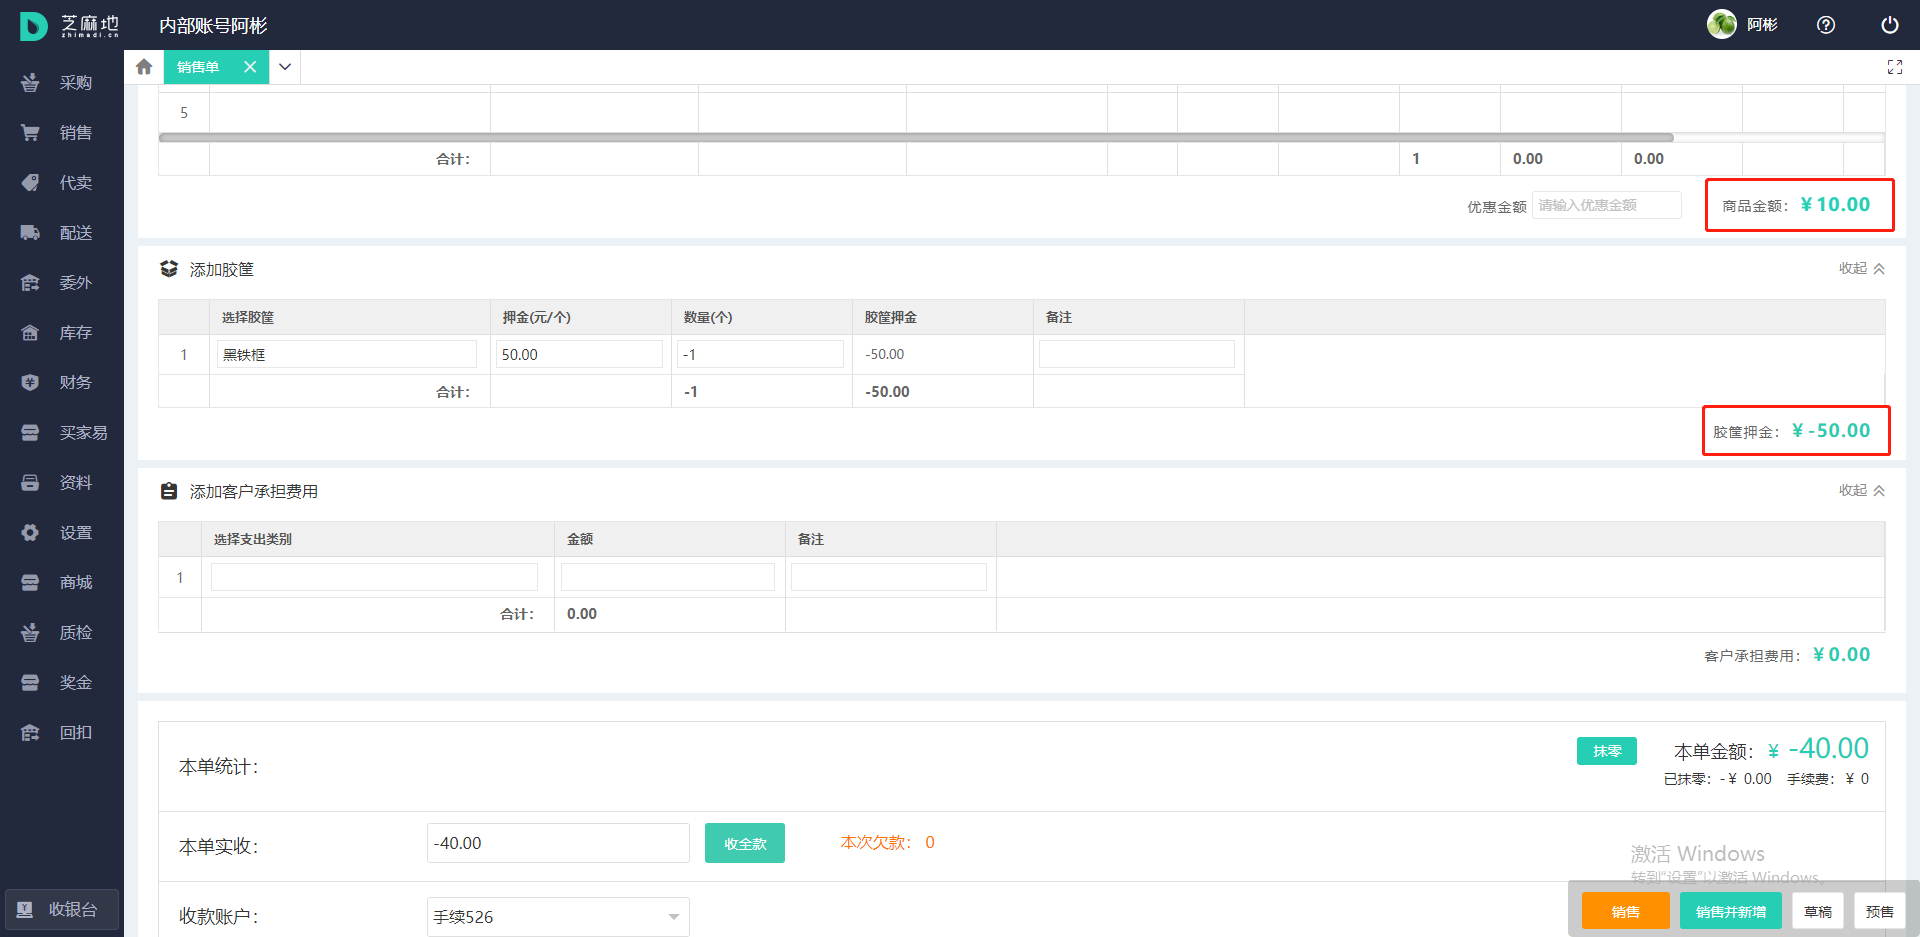
Task: Focus the 数量 field showing -1
Action: (x=761, y=354)
